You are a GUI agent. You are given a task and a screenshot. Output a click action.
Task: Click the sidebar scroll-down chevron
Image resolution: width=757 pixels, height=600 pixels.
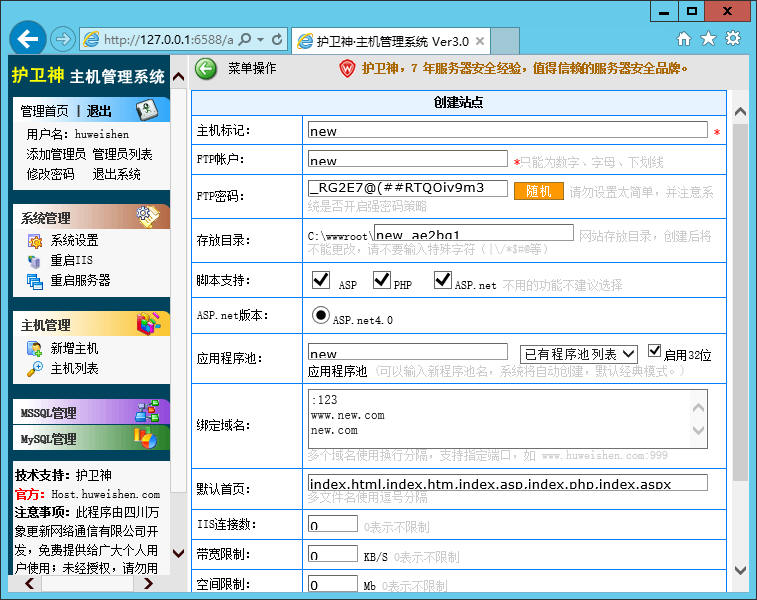[x=178, y=553]
